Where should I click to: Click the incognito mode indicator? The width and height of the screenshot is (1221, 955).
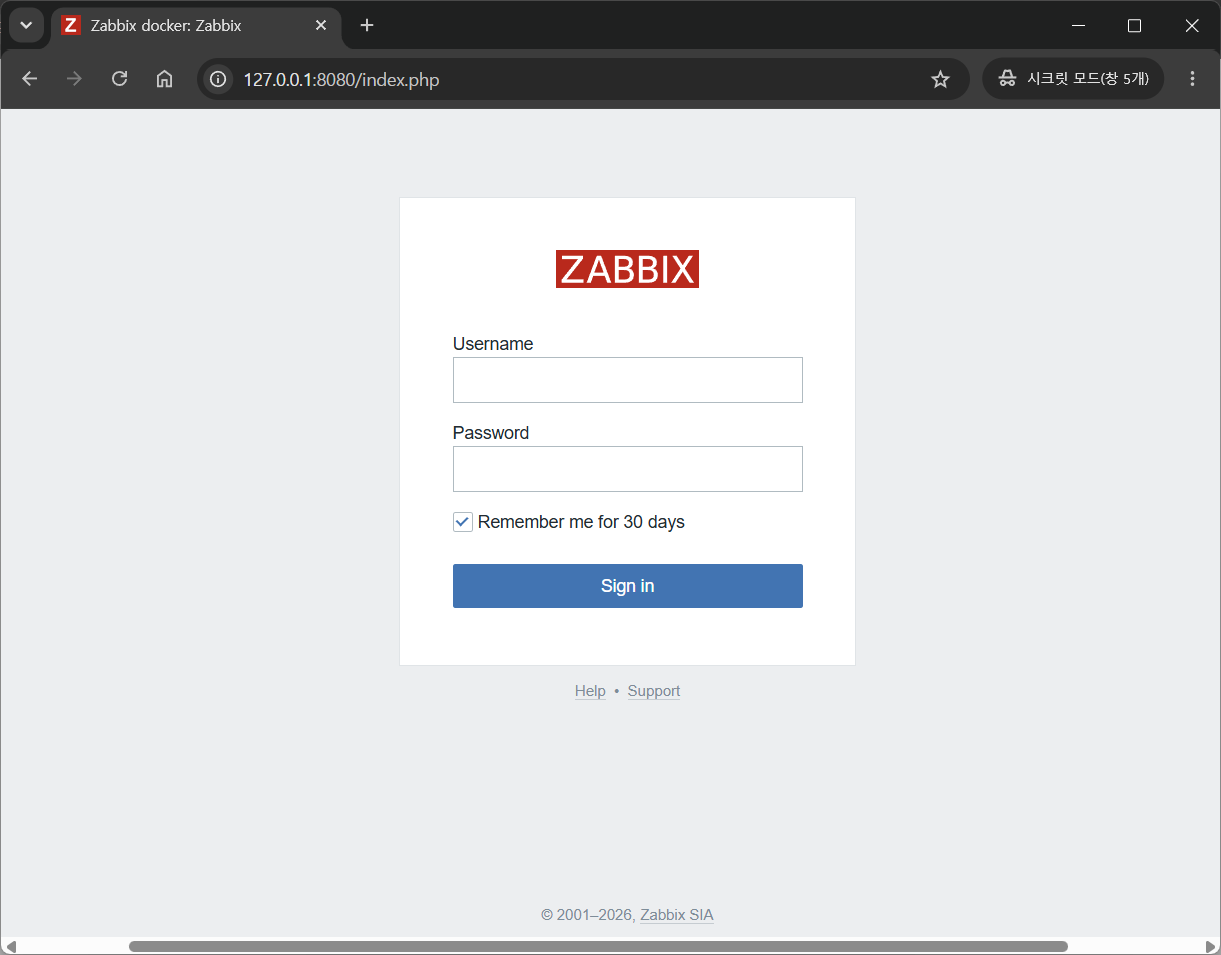click(1073, 79)
